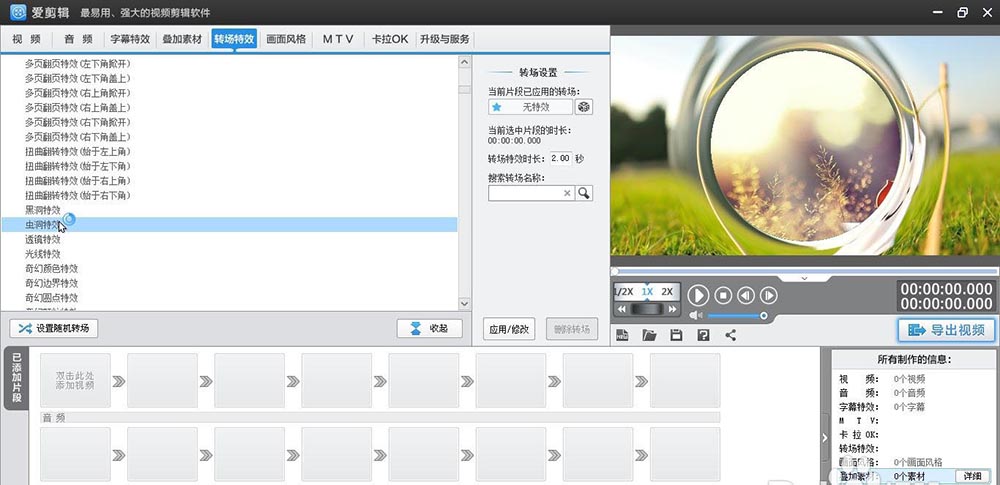Click the new project HD icon
Screen dimensions: 1000x485
pyautogui.click(x=622, y=335)
